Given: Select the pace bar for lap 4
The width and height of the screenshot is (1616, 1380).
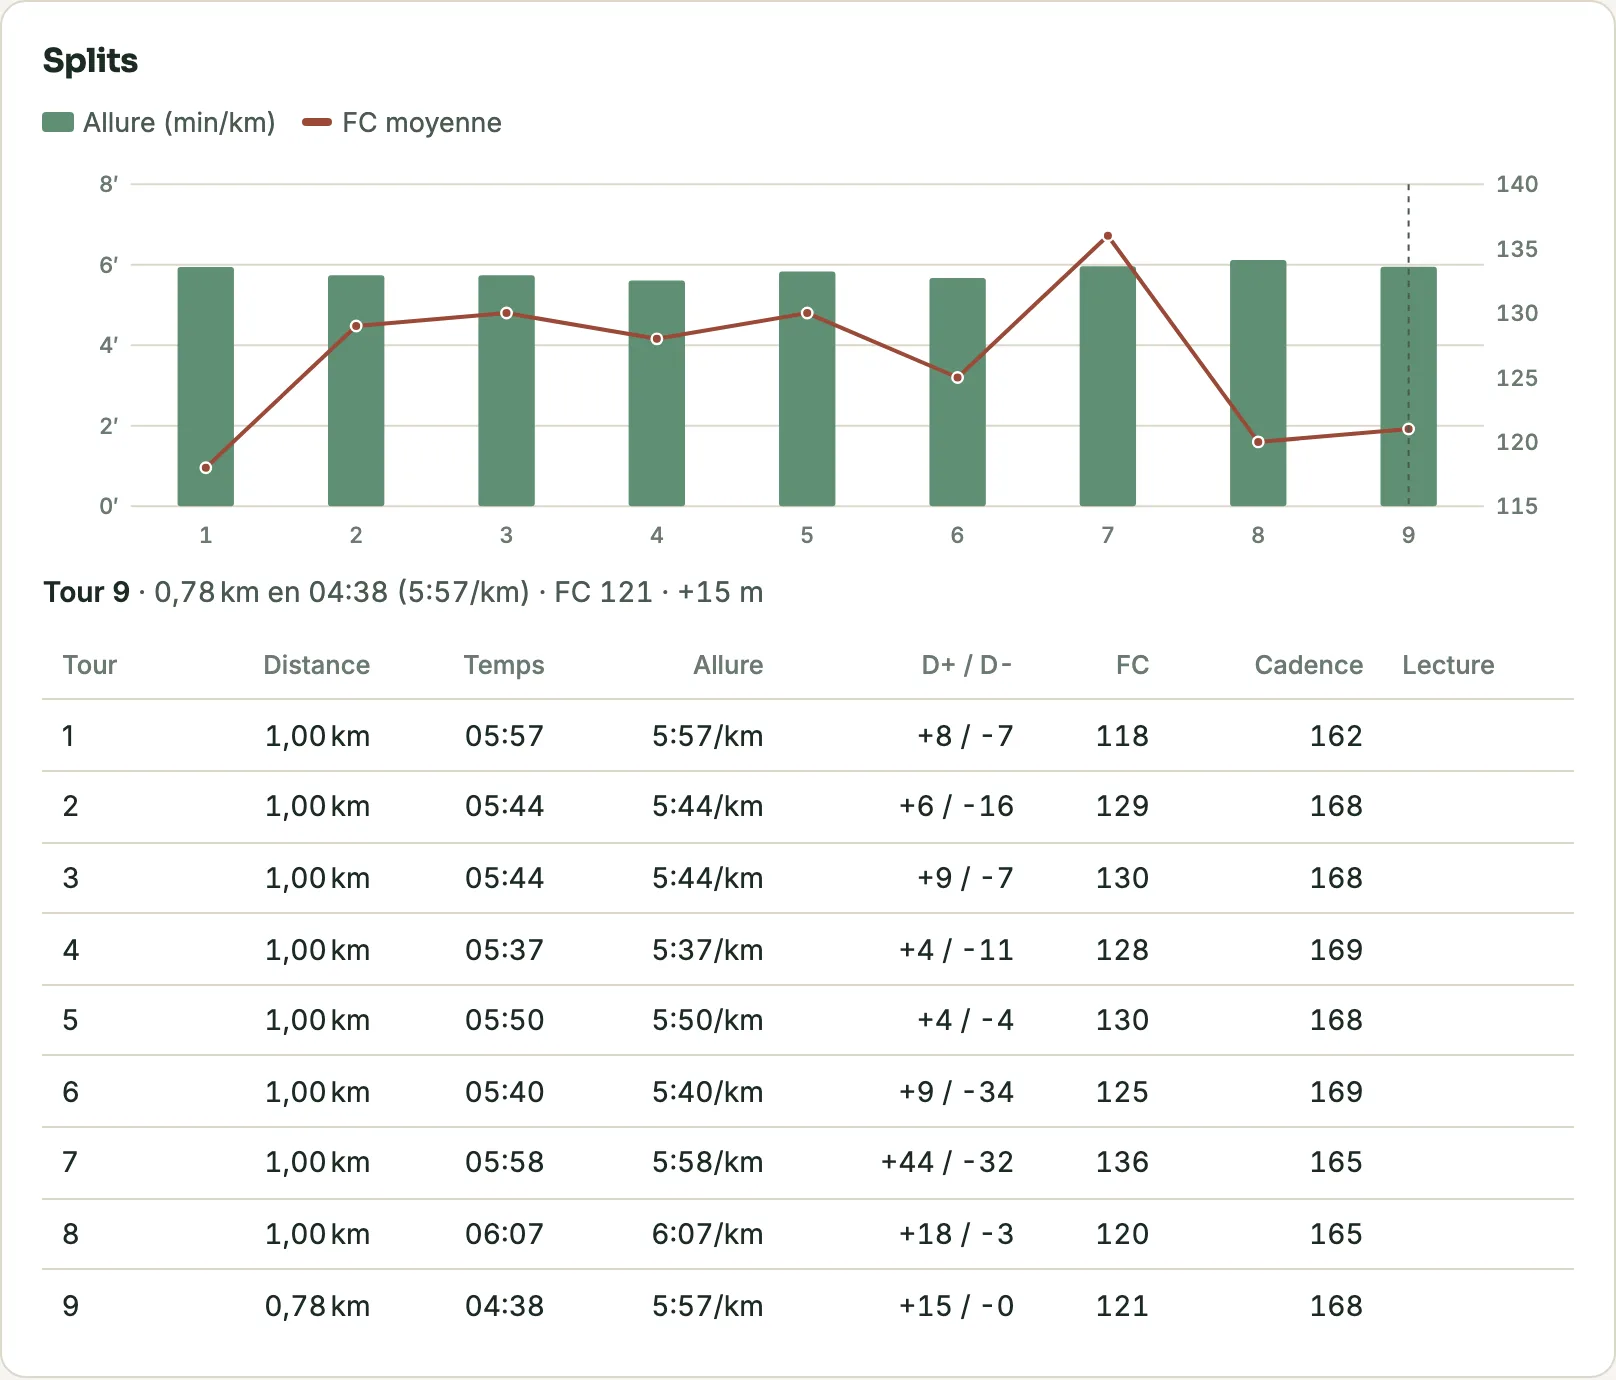Looking at the screenshot, I should click(x=657, y=393).
